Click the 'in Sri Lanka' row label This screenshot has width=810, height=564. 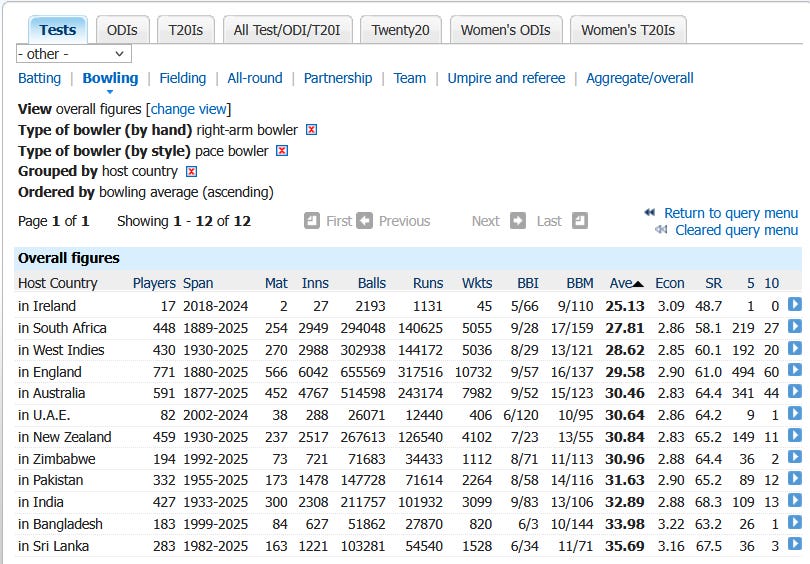point(53,546)
